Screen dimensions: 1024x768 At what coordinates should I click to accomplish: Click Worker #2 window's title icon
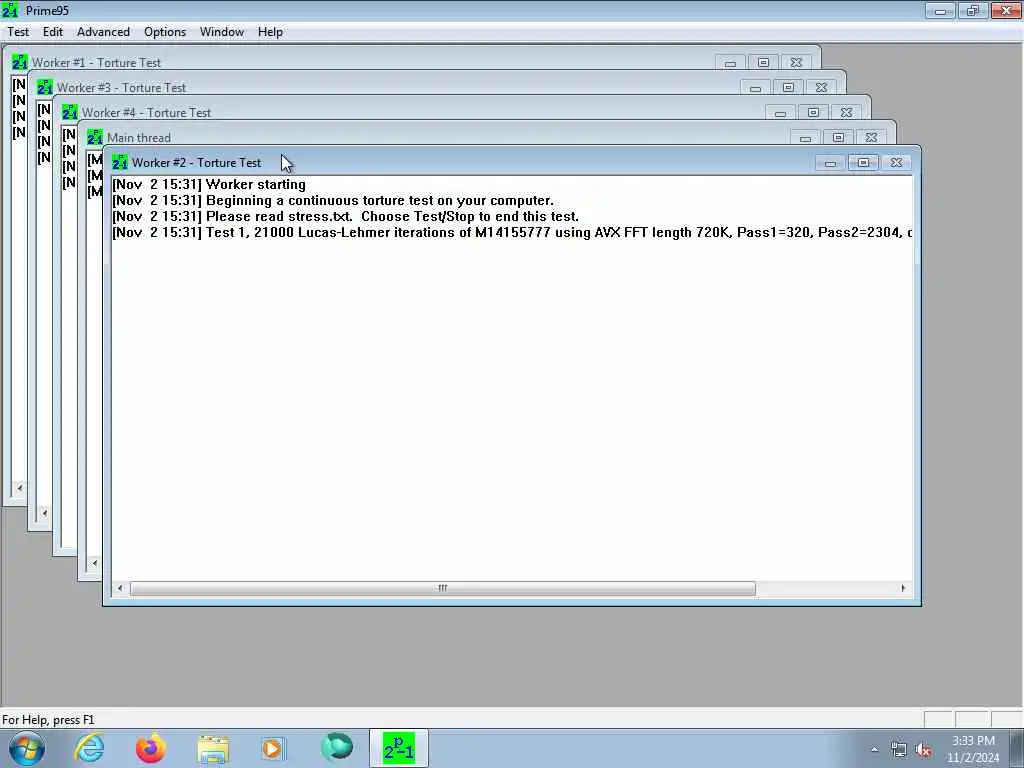pos(120,163)
